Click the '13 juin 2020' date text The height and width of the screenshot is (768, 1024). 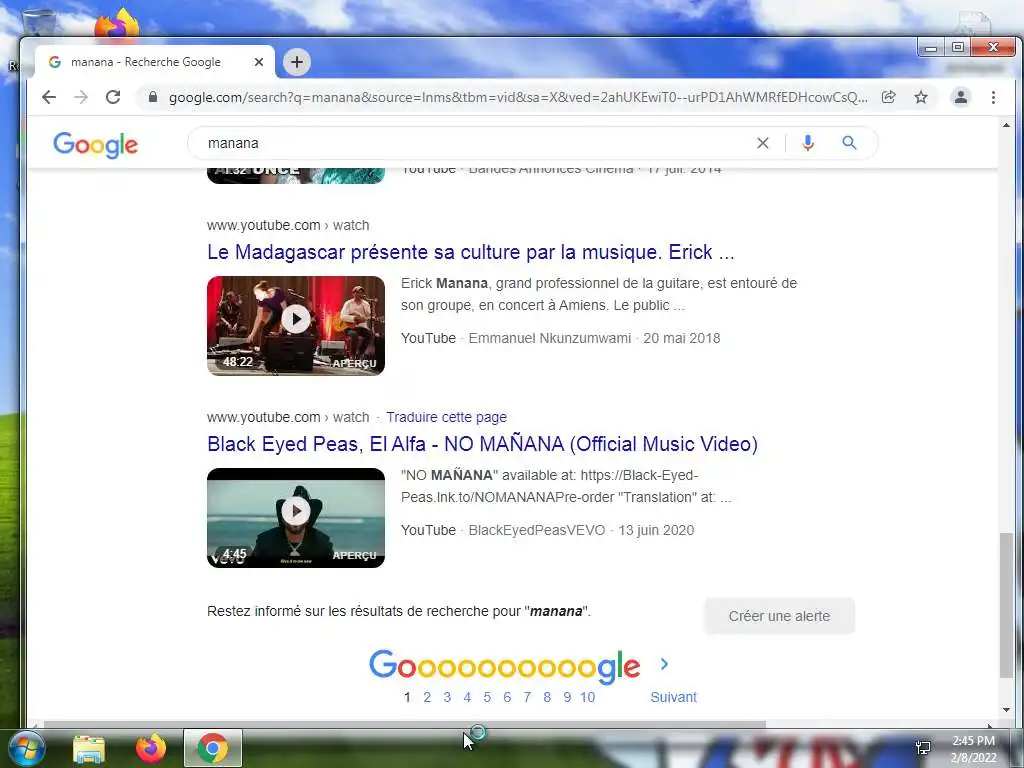point(656,530)
